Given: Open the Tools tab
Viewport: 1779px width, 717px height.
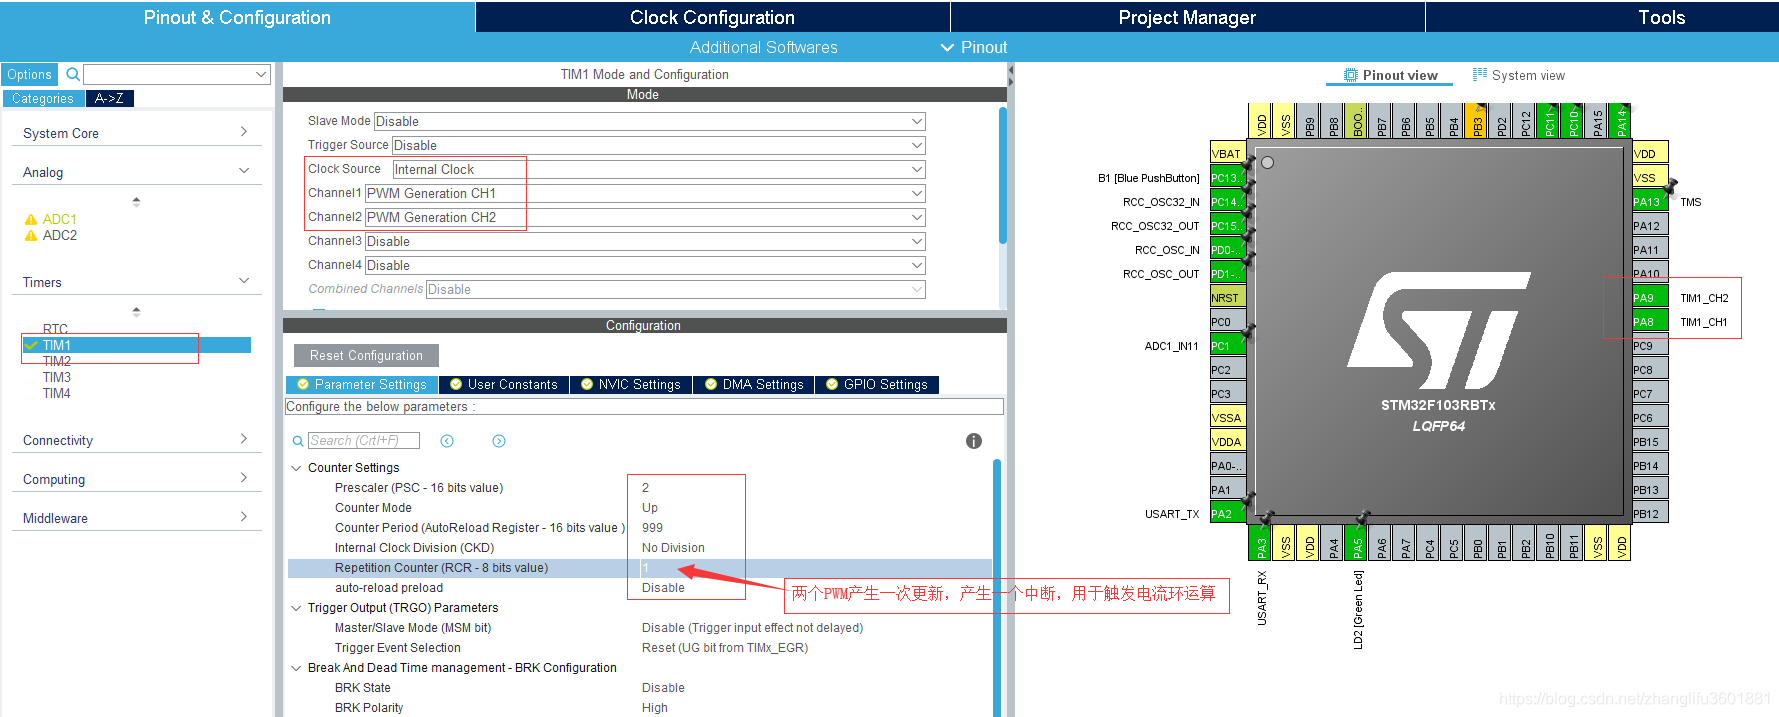Looking at the screenshot, I should (x=1661, y=17).
